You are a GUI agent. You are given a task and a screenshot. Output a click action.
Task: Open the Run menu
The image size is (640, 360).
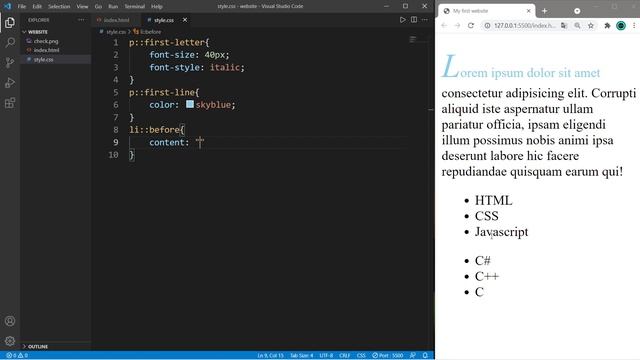pyautogui.click(x=113, y=6)
